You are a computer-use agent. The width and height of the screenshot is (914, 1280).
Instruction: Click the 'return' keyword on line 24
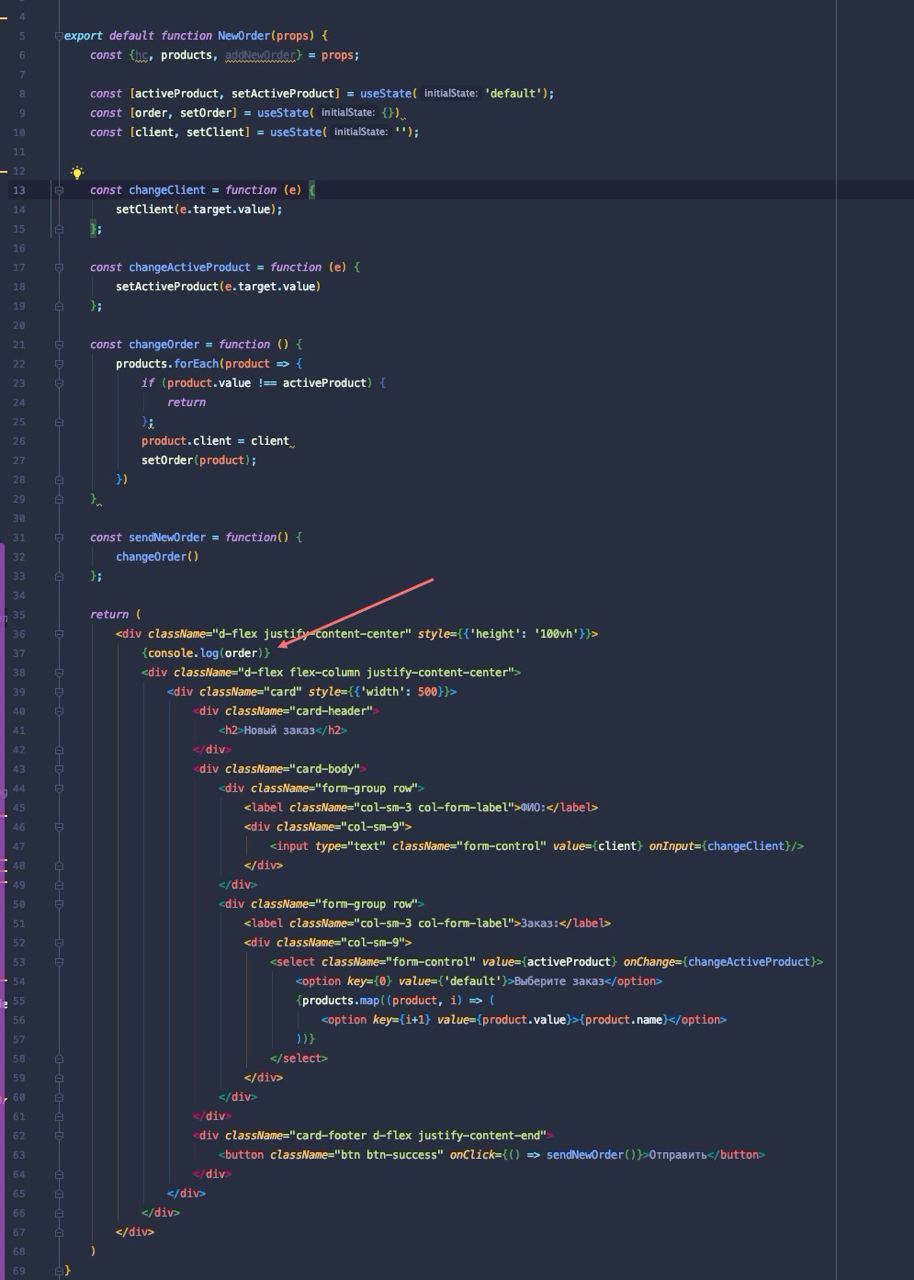coord(186,402)
